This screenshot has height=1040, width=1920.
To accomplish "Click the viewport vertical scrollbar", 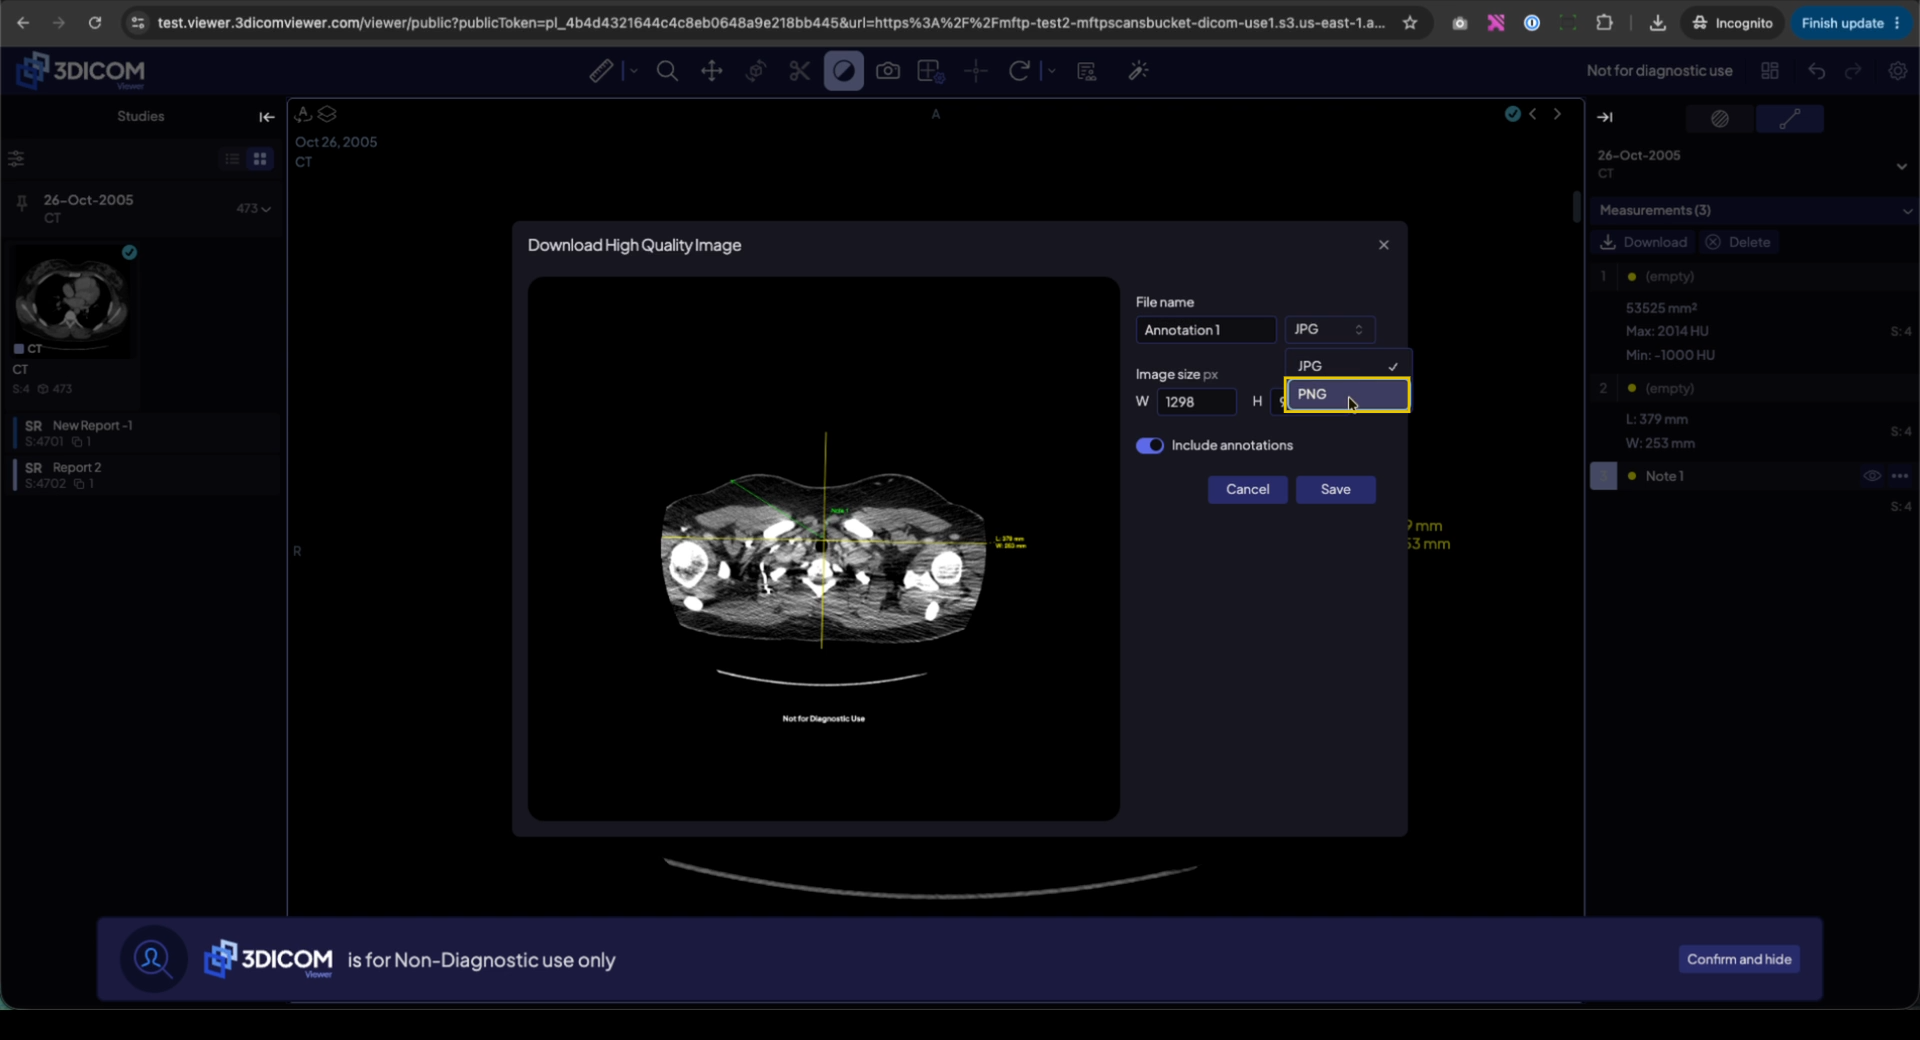I will (x=1576, y=207).
